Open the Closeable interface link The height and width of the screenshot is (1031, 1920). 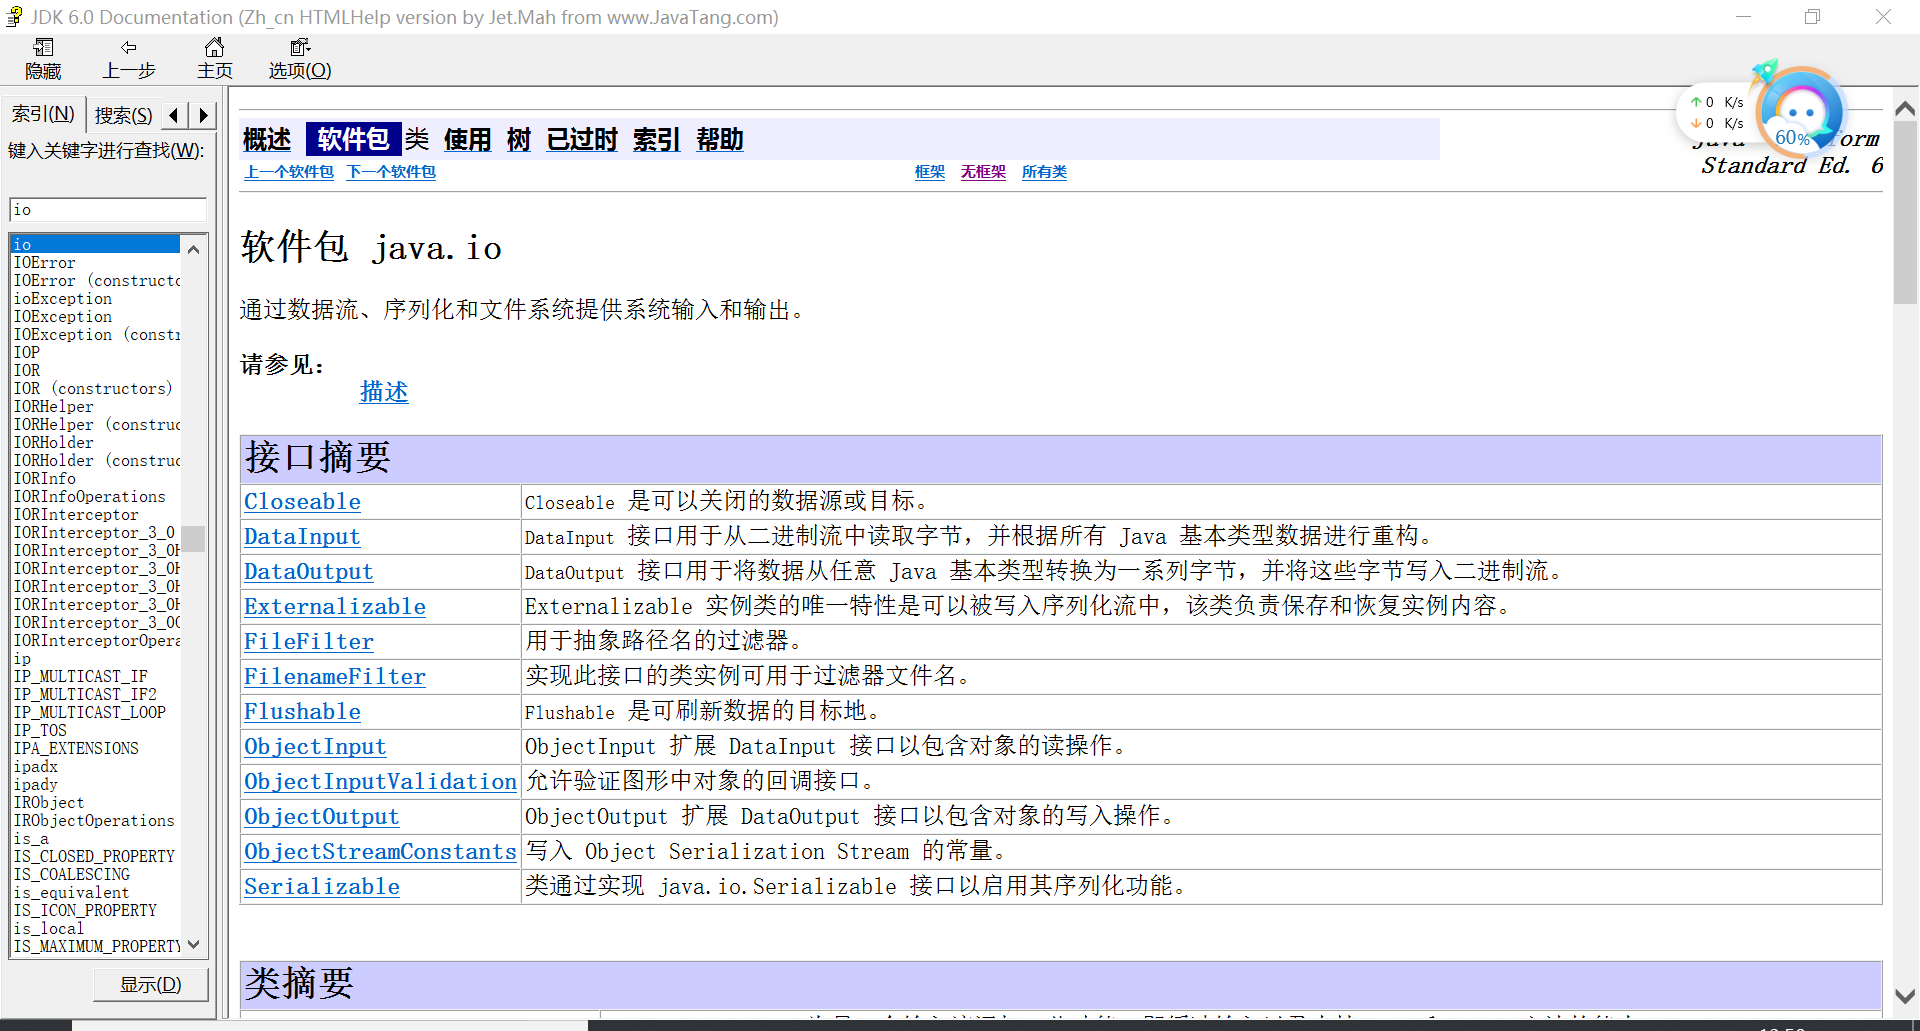click(x=302, y=502)
